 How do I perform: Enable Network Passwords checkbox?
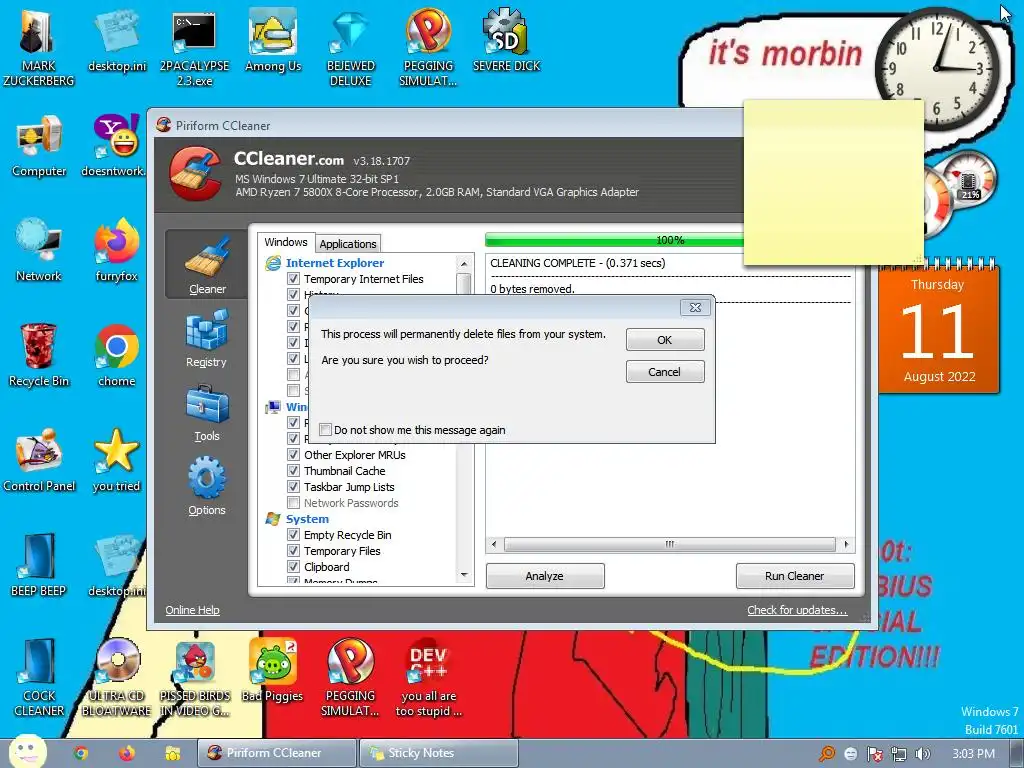[x=294, y=503]
